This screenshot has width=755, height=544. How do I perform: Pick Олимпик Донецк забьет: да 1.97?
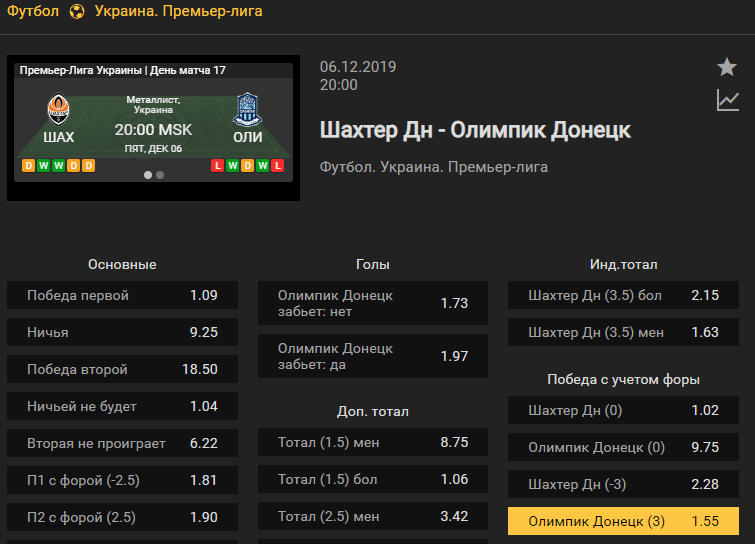[373, 356]
